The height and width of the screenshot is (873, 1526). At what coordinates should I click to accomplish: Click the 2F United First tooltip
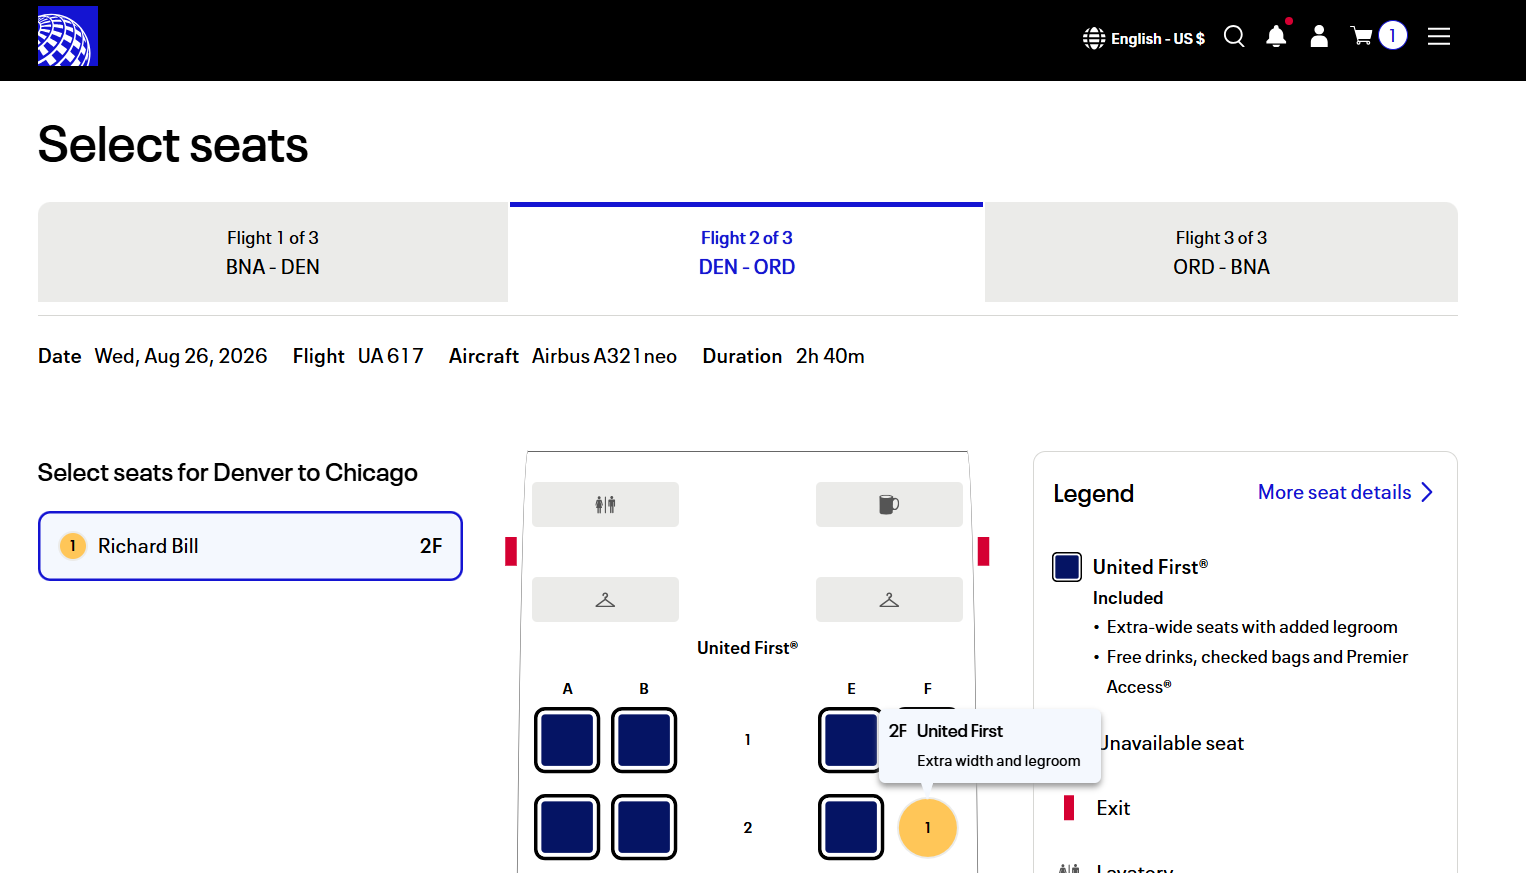coord(990,746)
